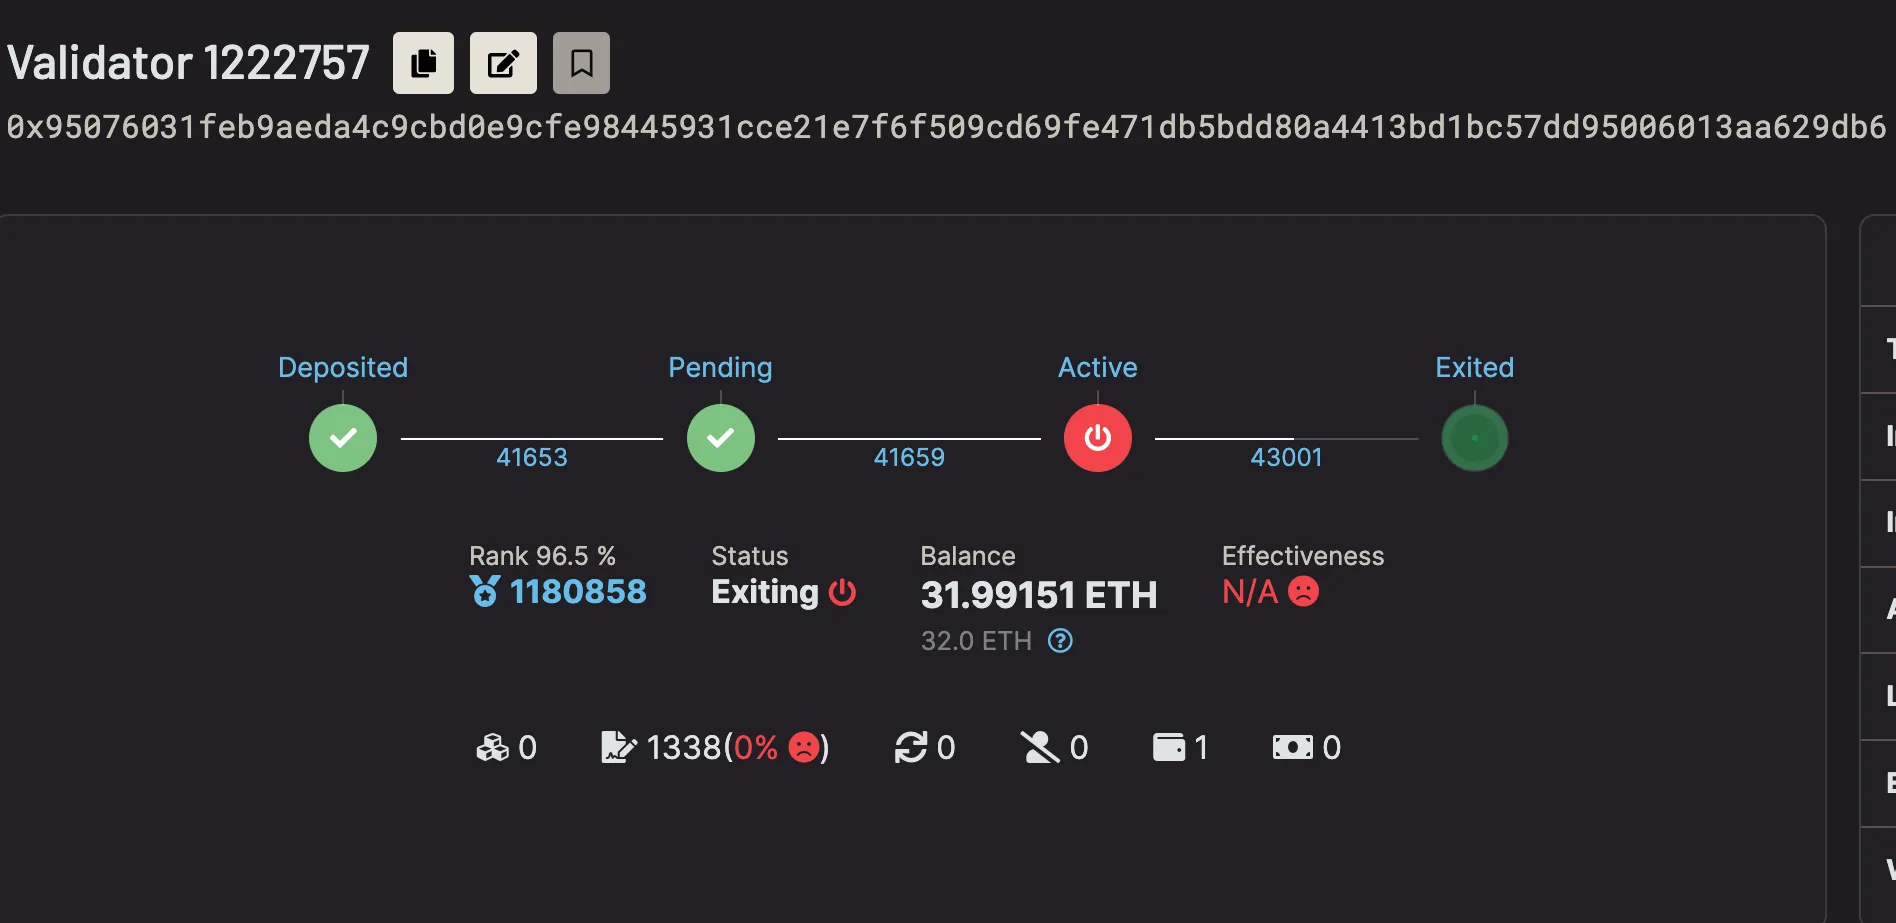Click the slashings person icon
Screen dimensions: 1896x923
click(x=1040, y=747)
